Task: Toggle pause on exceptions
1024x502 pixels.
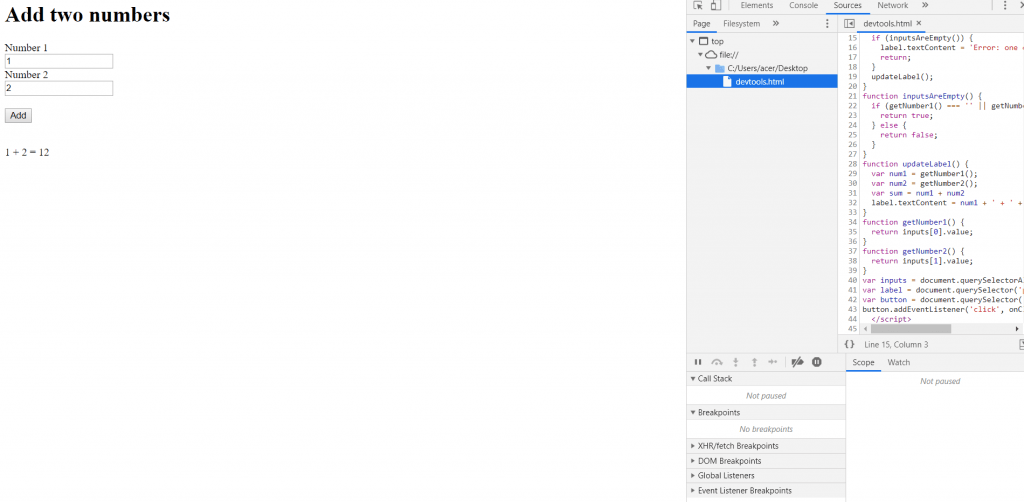Action: pos(817,362)
